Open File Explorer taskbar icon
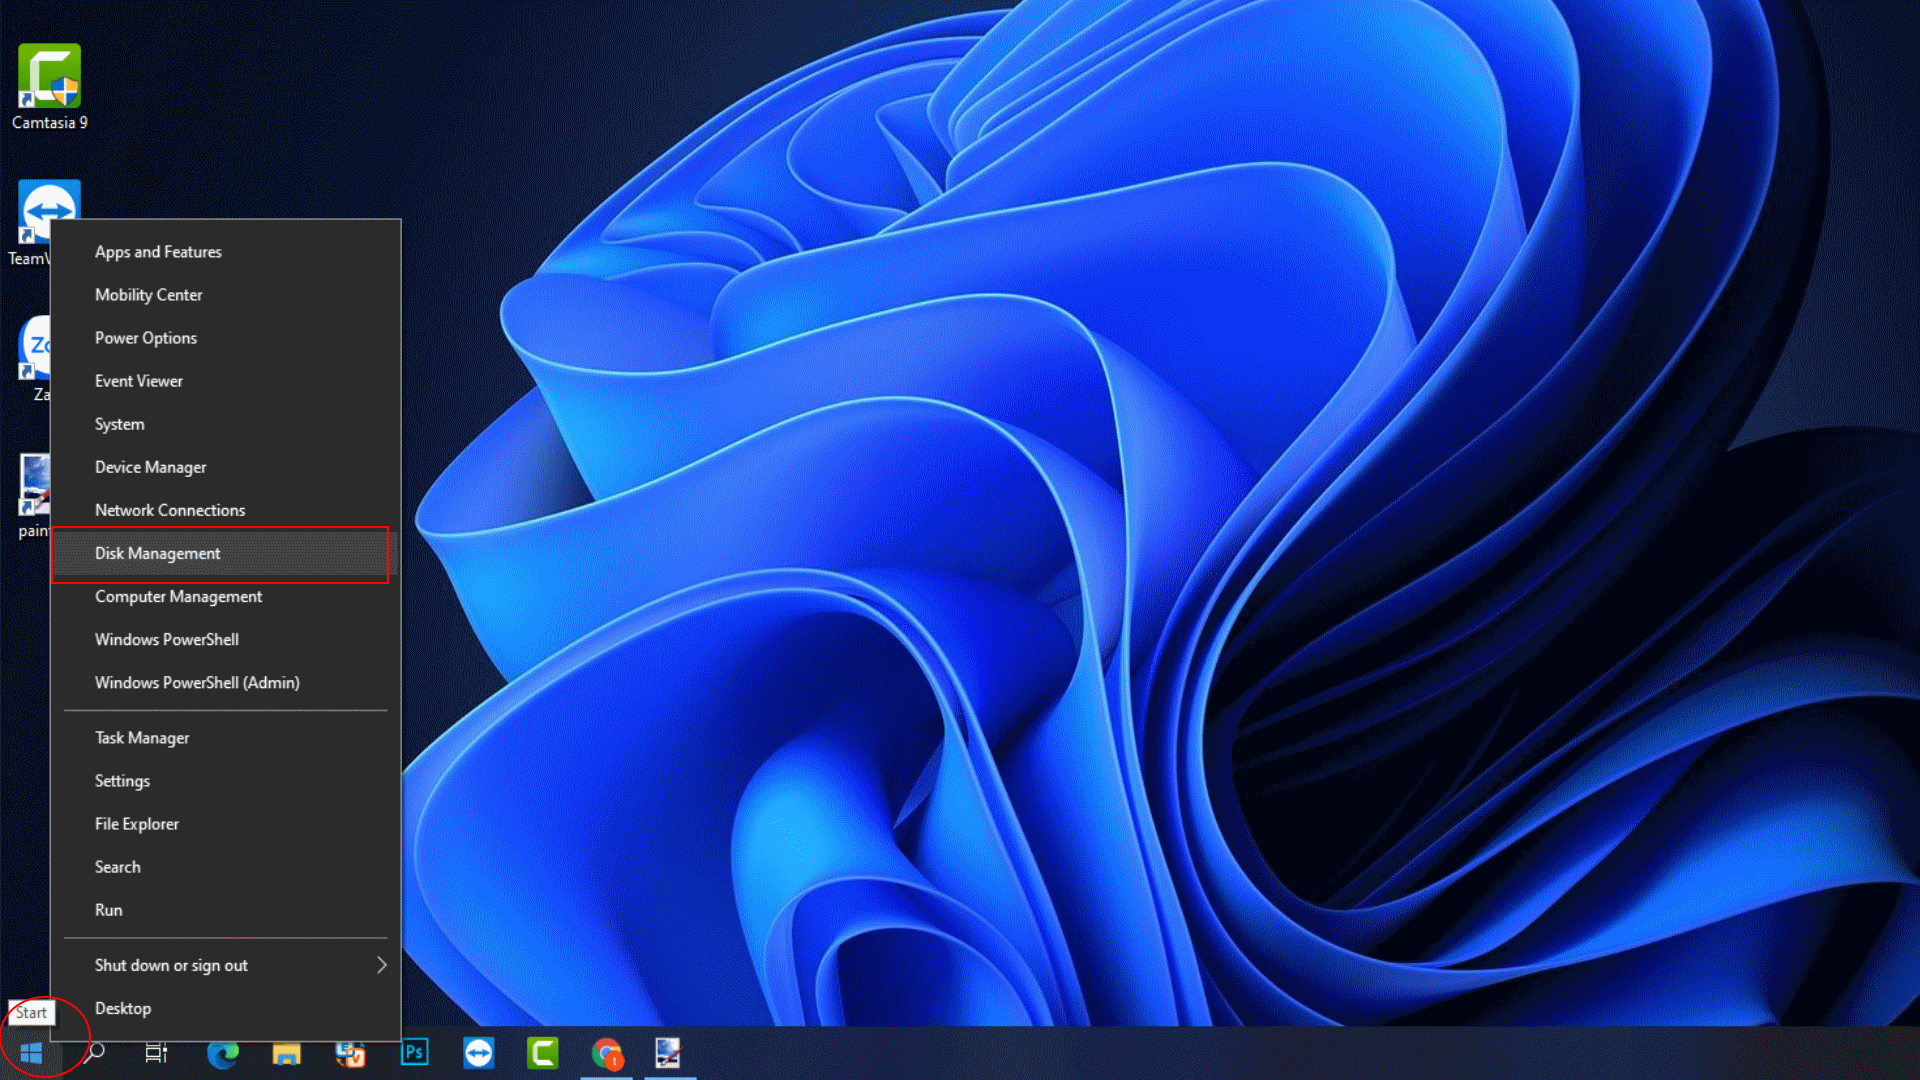This screenshot has width=1920, height=1080. (286, 1053)
